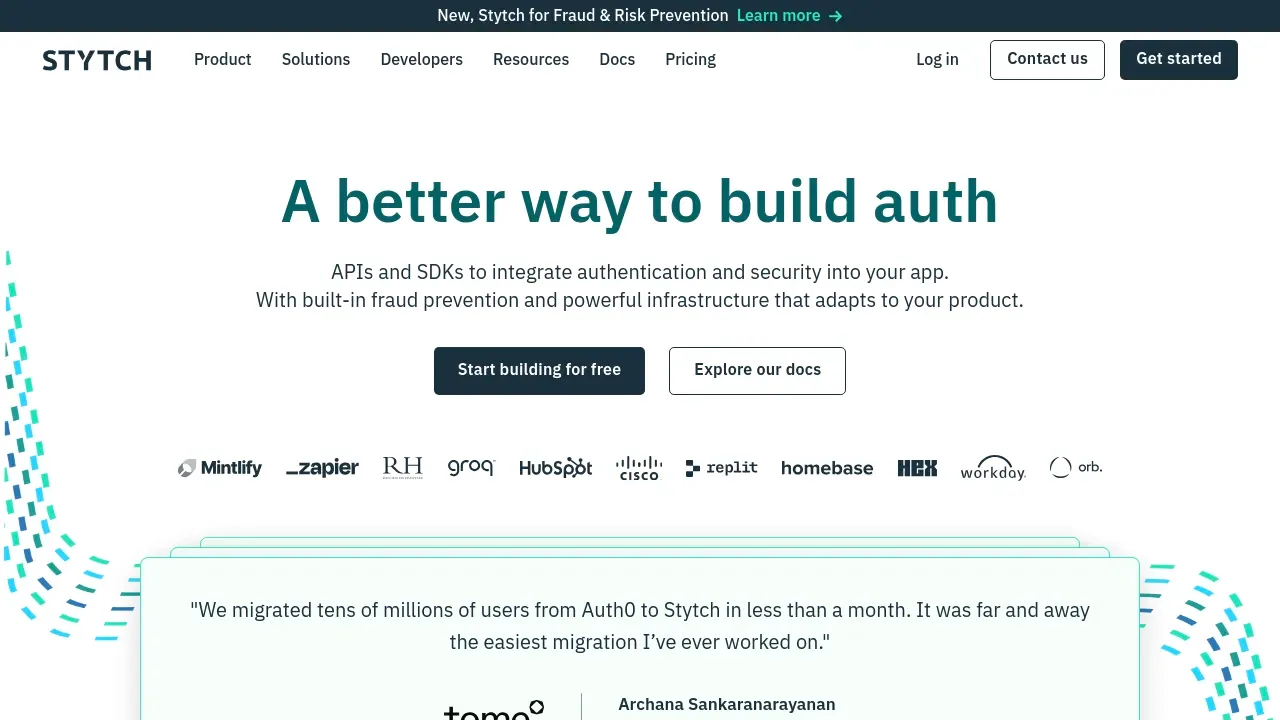Open the Product navigation menu

[223, 60]
